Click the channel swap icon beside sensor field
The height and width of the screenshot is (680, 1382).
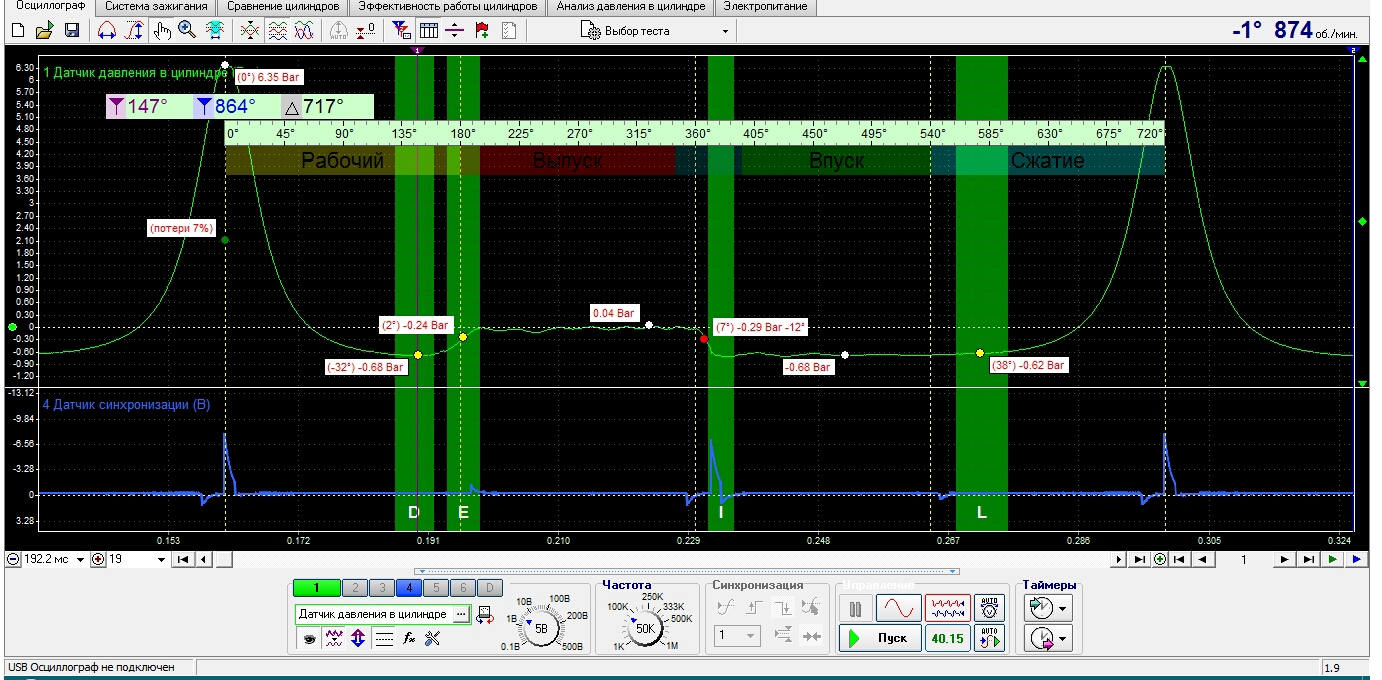485,614
